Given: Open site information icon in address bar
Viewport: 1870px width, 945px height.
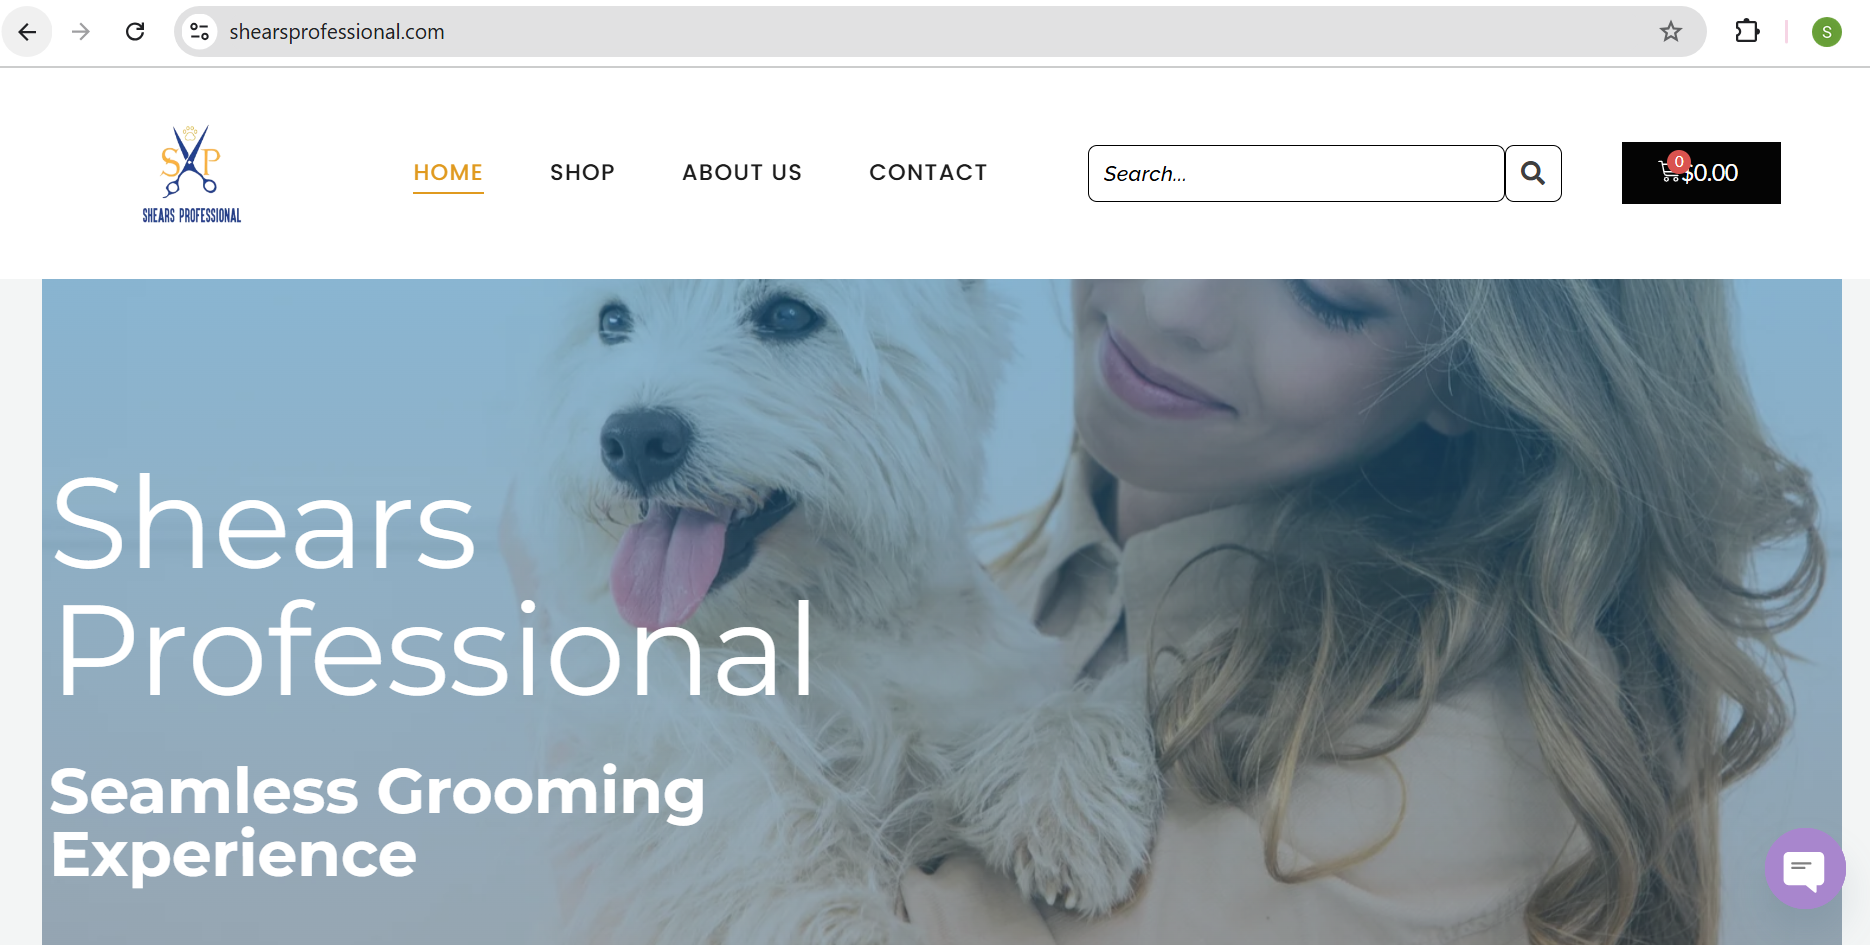Looking at the screenshot, I should pos(200,32).
